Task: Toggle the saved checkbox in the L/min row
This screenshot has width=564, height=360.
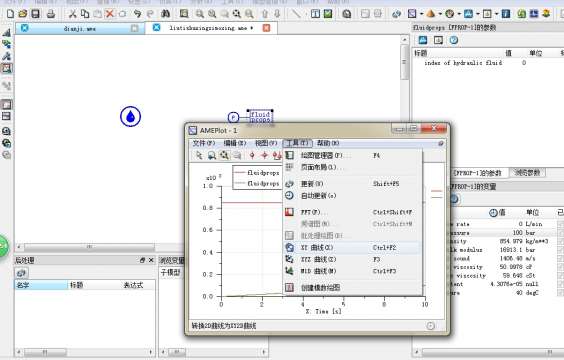Action: tap(560, 224)
